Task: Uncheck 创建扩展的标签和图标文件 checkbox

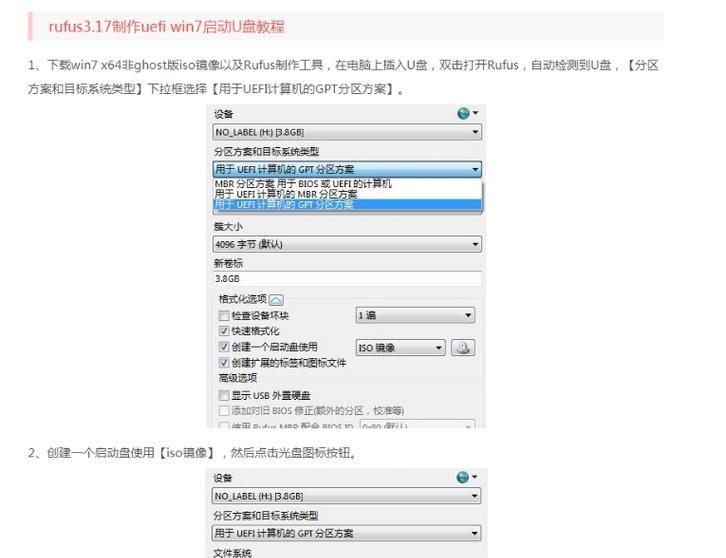Action: click(224, 363)
